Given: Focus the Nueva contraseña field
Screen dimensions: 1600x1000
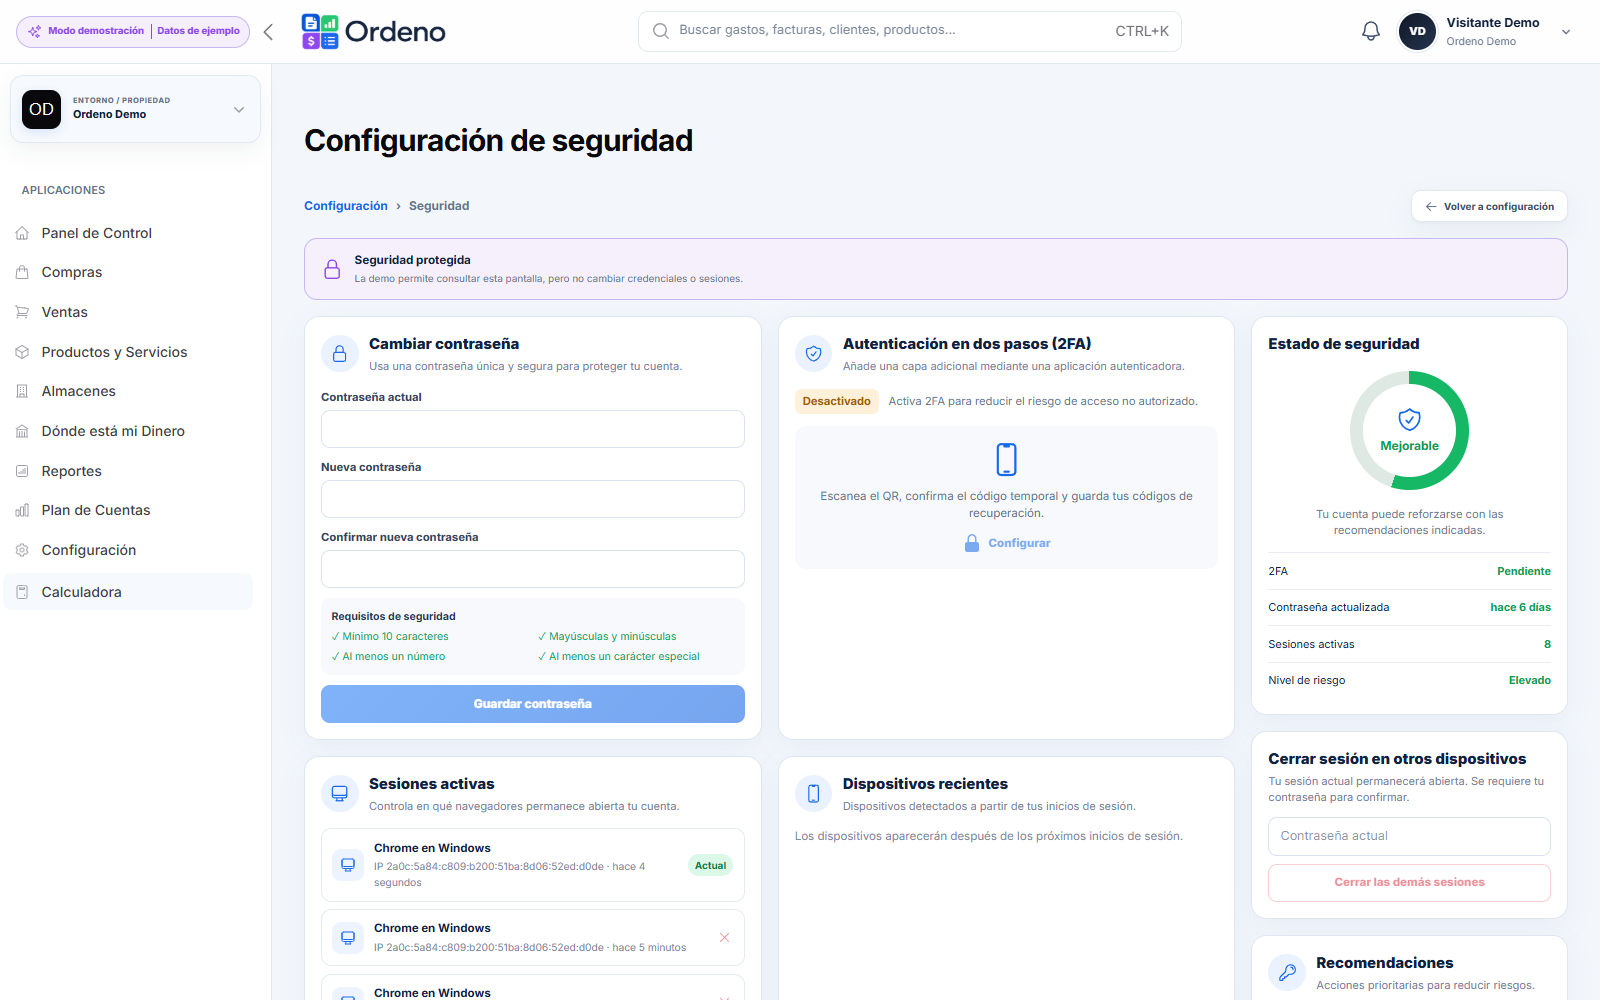Looking at the screenshot, I should pyautogui.click(x=533, y=499).
